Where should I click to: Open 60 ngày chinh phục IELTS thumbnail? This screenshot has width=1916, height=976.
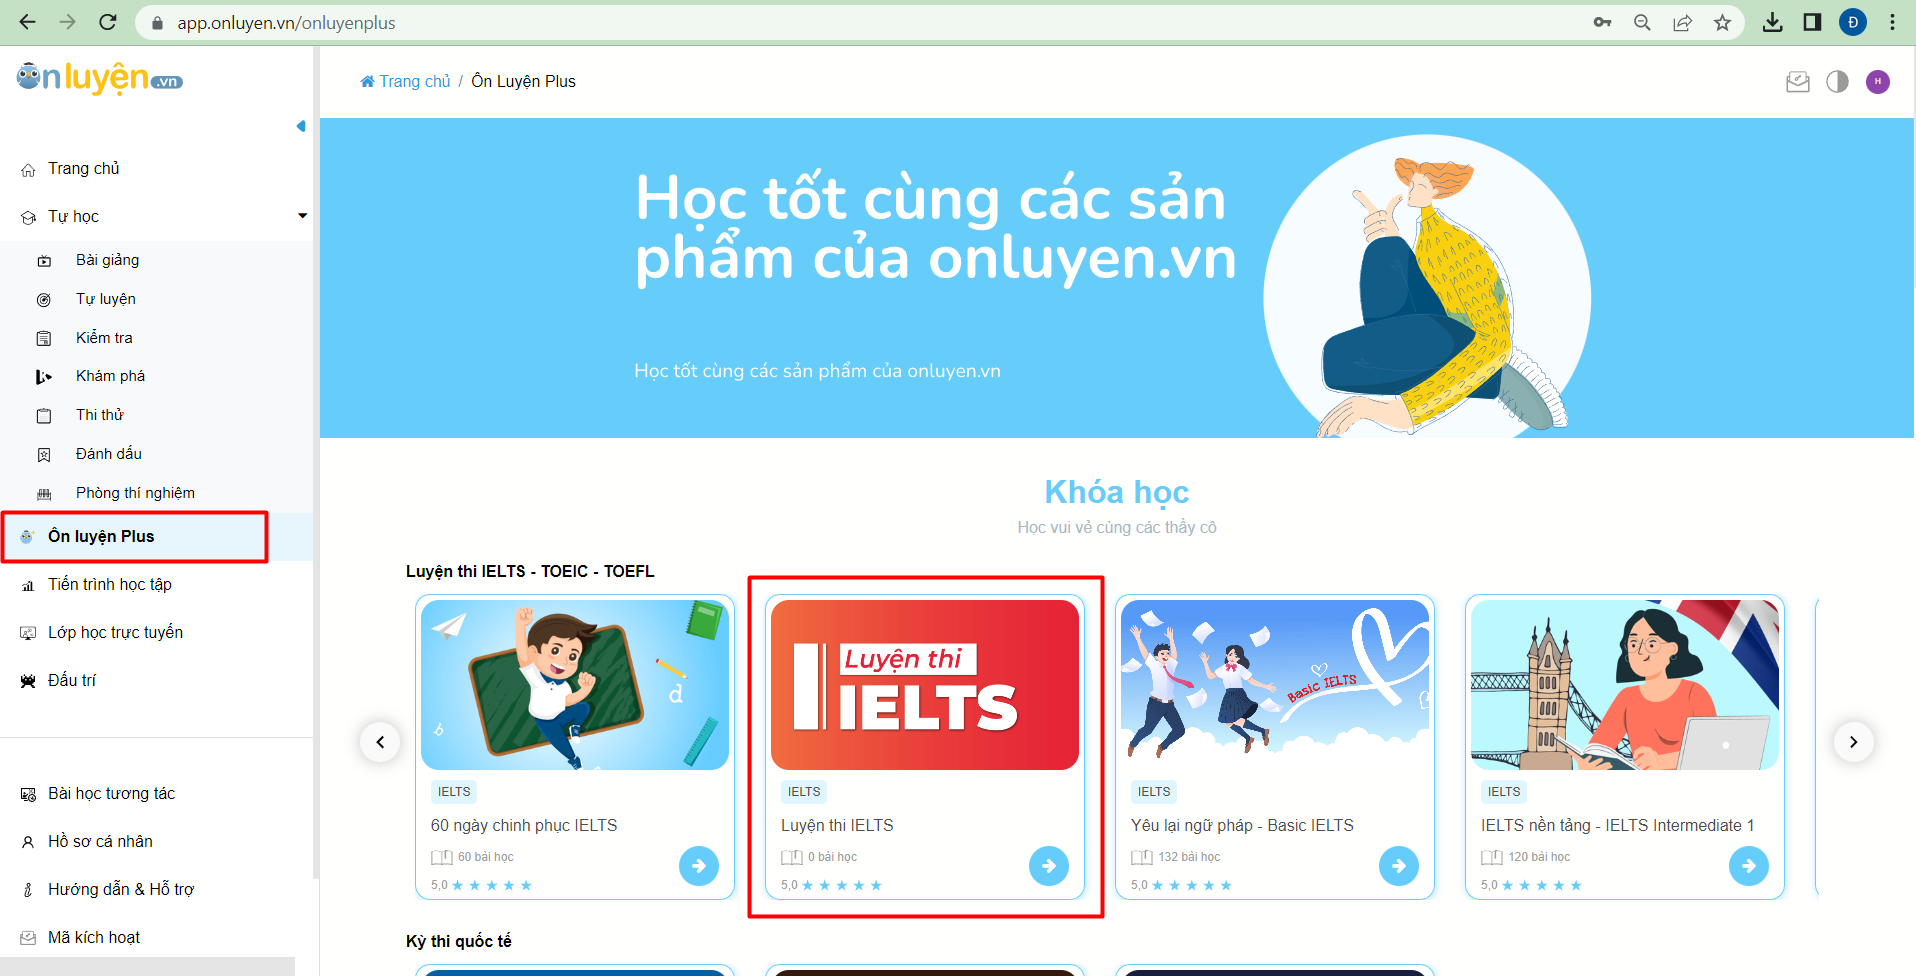pos(575,685)
